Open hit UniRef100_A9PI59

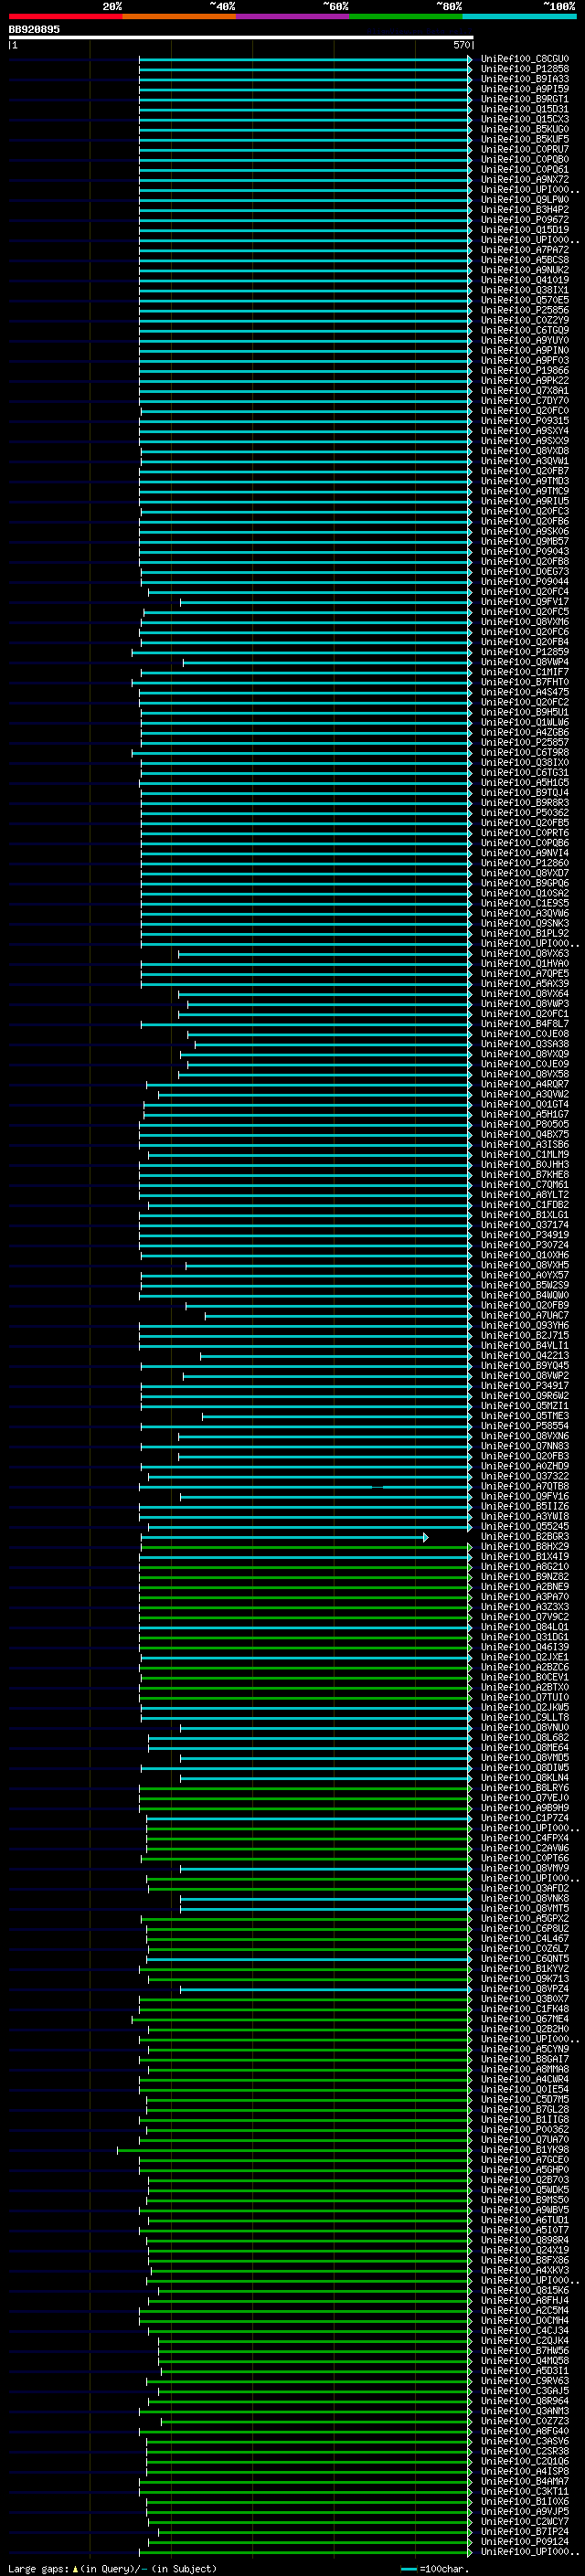(x=525, y=89)
